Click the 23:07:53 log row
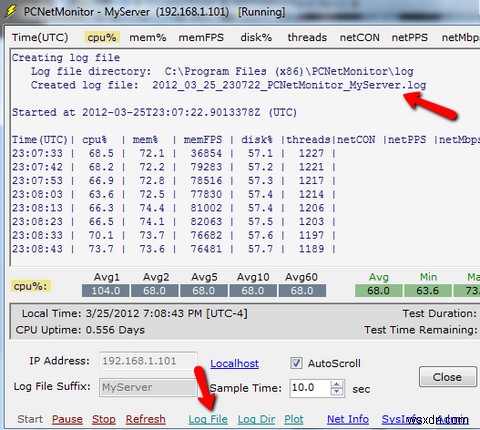The width and height of the screenshot is (480, 430). pyautogui.click(x=173, y=181)
